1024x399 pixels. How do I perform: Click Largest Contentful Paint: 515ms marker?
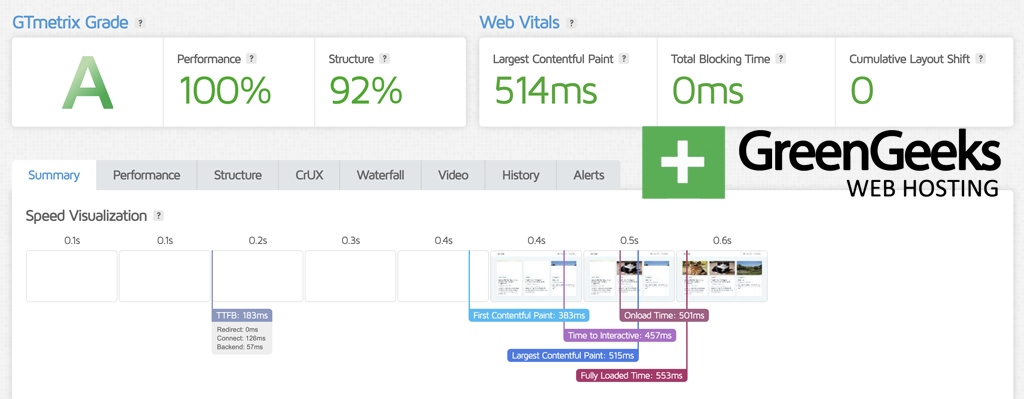(x=573, y=356)
